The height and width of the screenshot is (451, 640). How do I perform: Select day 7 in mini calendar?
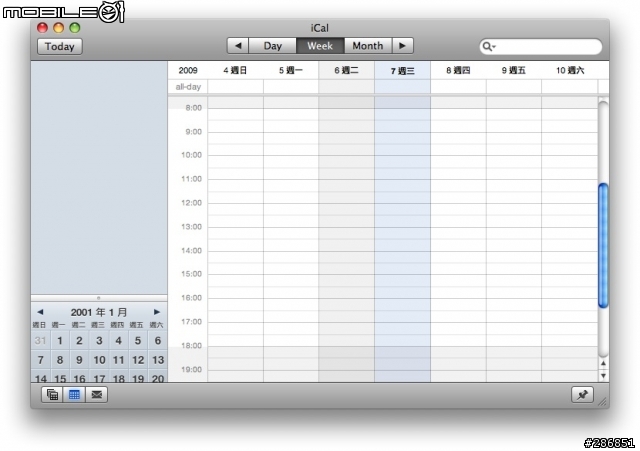(x=40, y=360)
